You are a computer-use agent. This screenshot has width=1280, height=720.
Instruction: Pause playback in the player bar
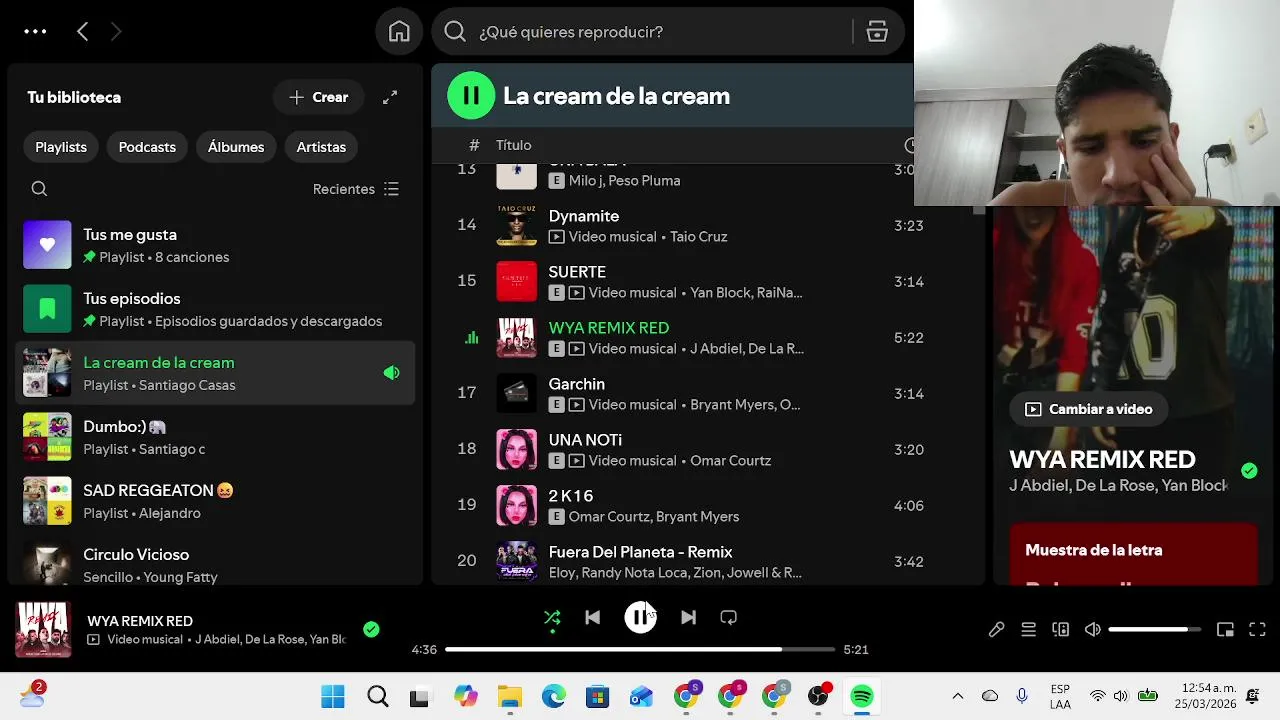pos(640,618)
